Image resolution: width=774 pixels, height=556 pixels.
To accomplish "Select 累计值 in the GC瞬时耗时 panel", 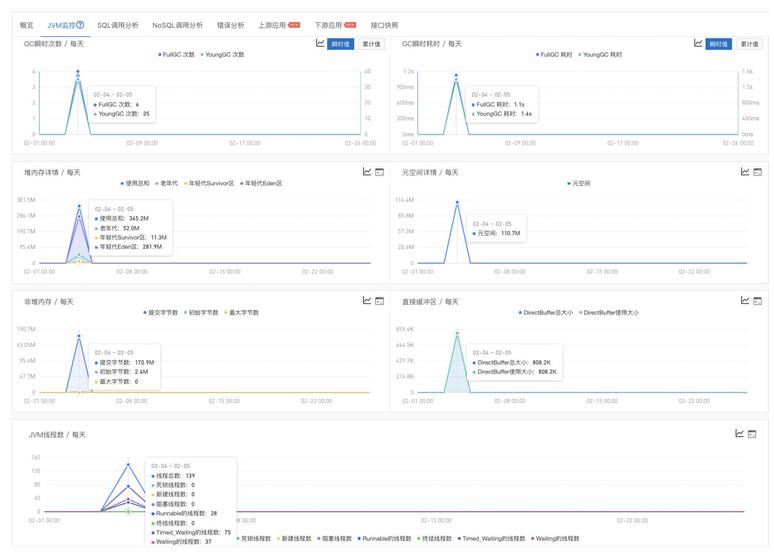I will pyautogui.click(x=749, y=44).
